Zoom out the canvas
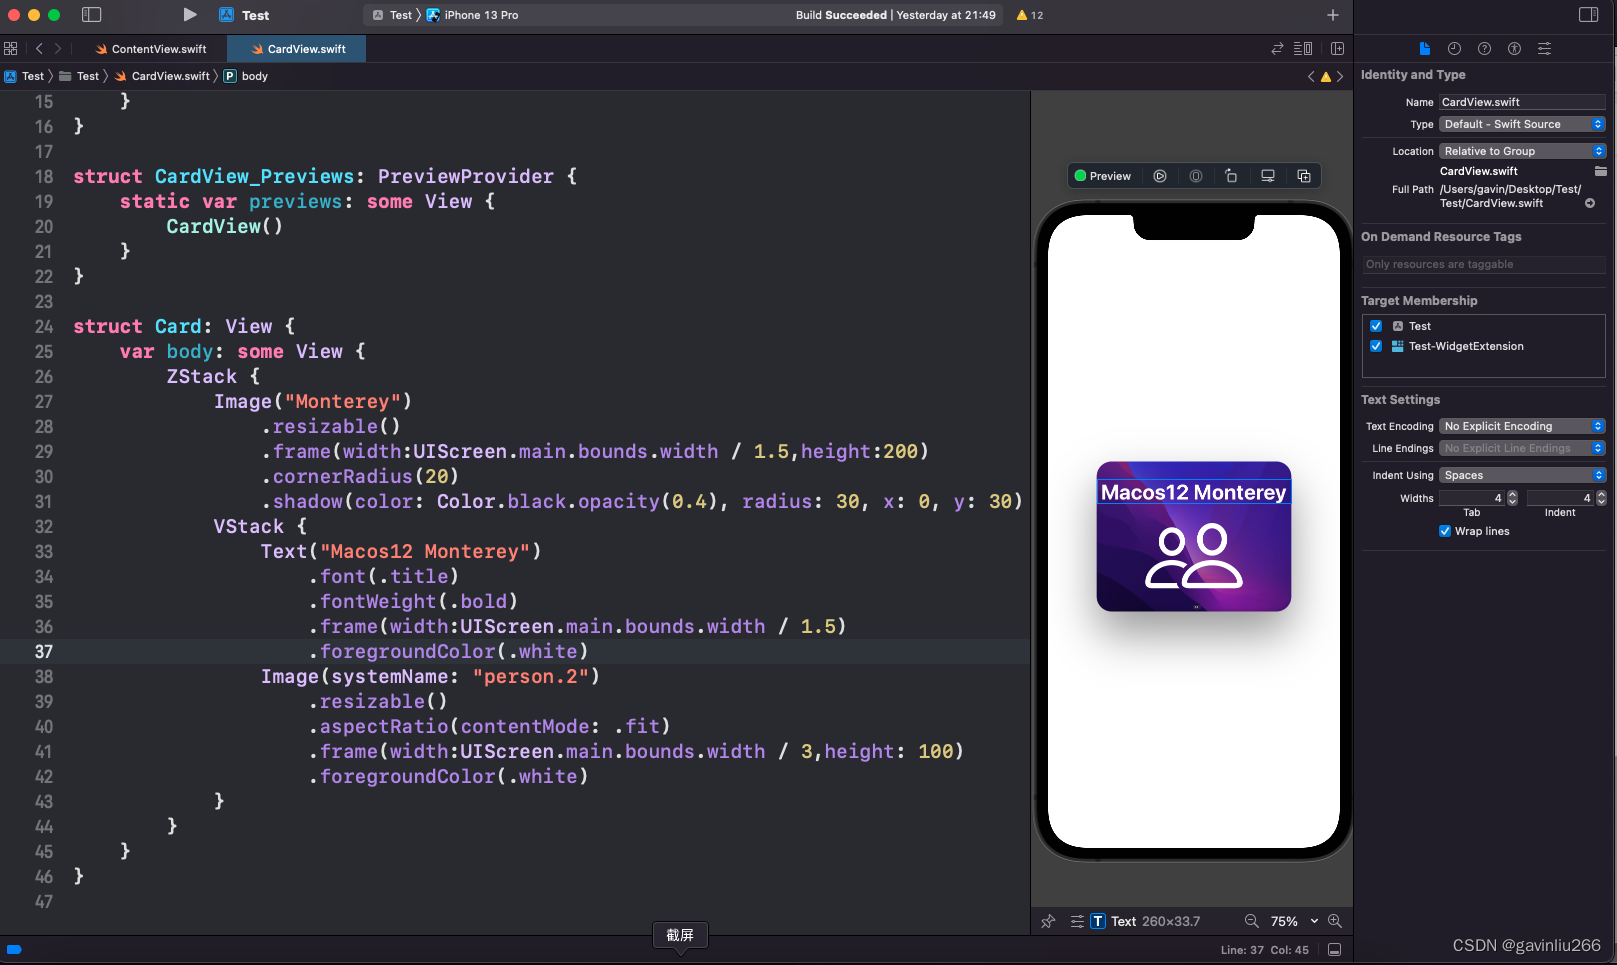 pos(1251,921)
